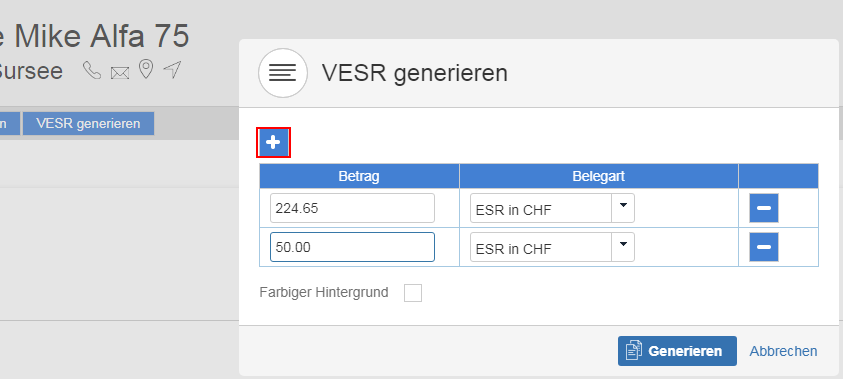Click the Farbiger Hintergrund label
Viewport: 843px width, 379px height.
[324, 292]
